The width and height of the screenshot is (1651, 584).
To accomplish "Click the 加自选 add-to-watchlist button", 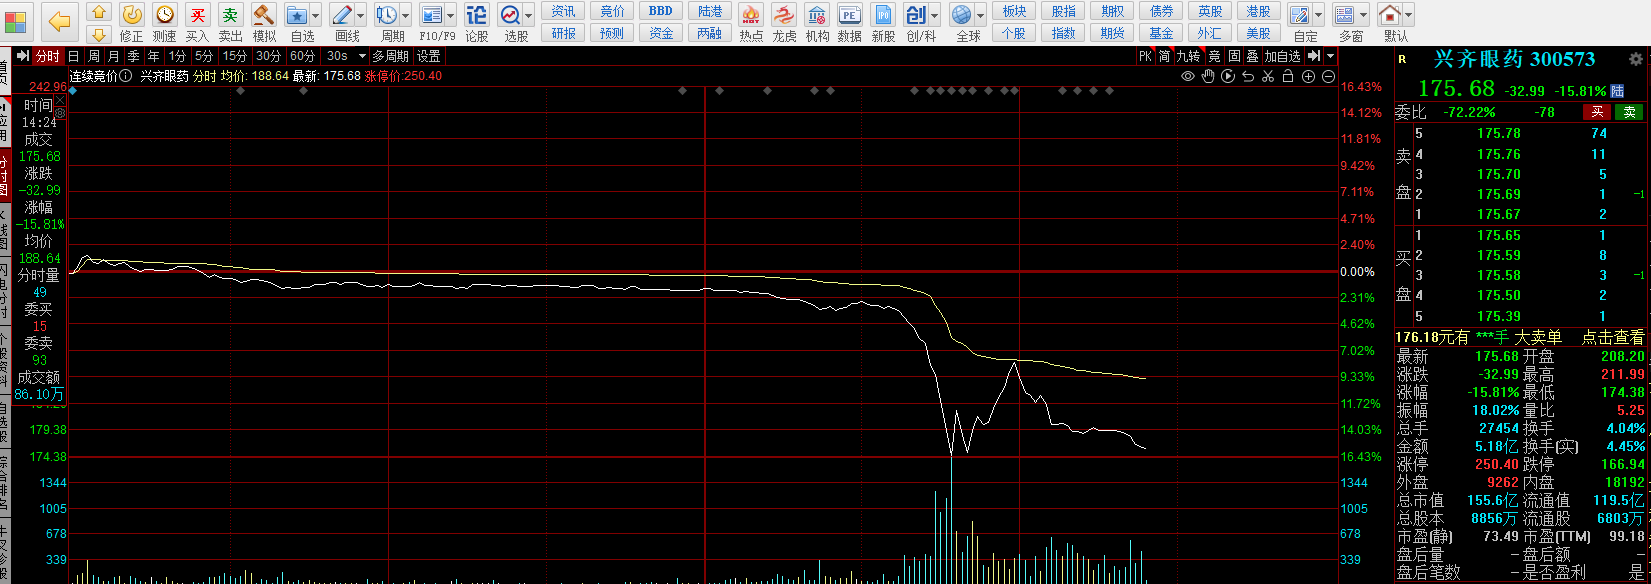I will pos(1283,56).
